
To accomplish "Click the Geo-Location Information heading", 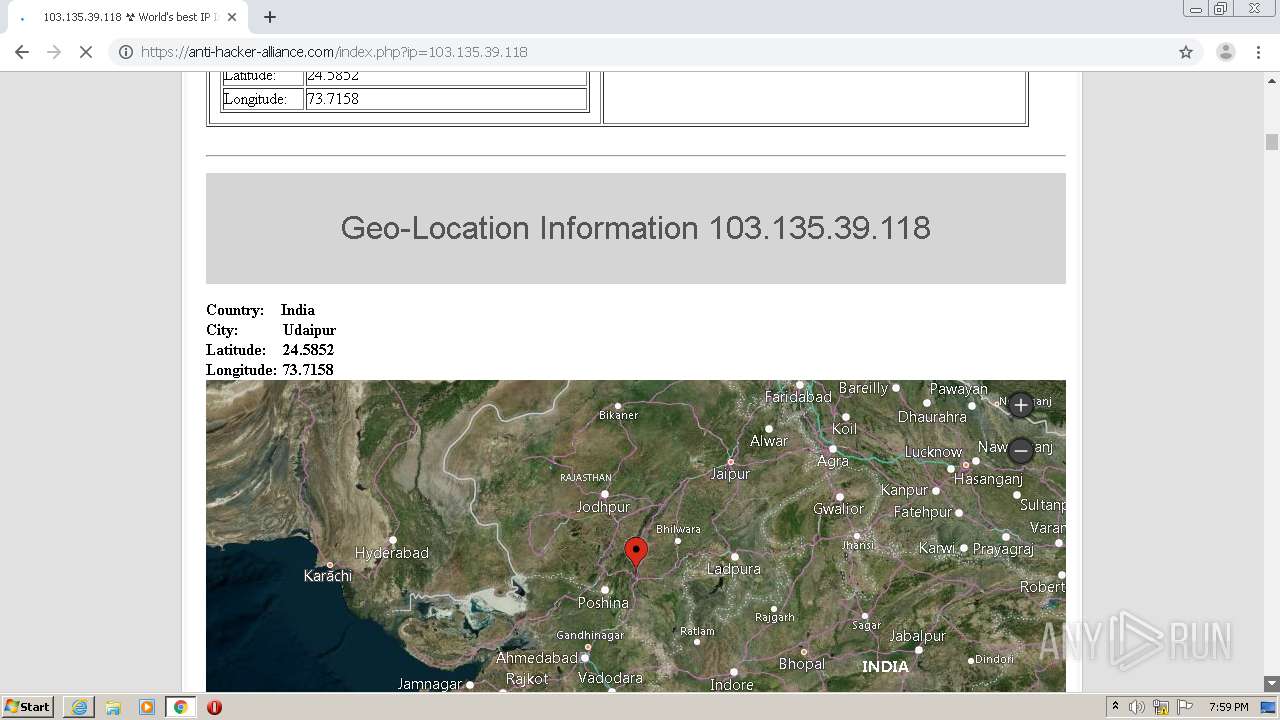I will tap(636, 228).
